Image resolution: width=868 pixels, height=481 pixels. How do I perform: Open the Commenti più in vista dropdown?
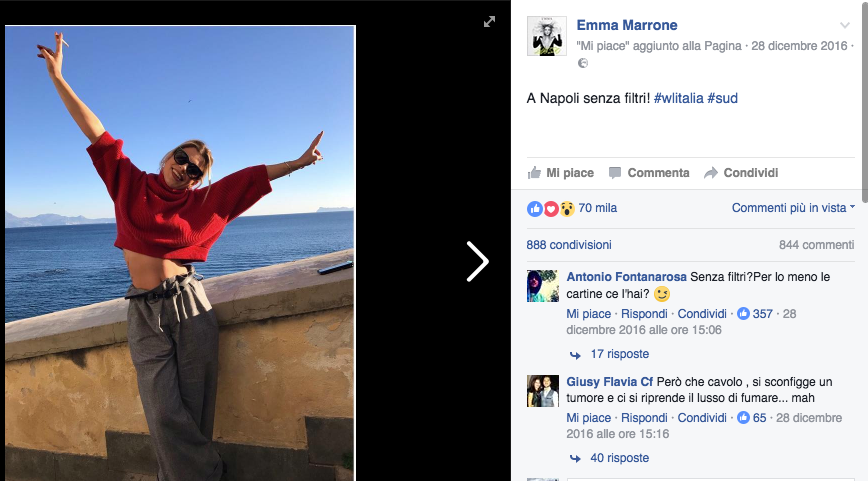(793, 208)
